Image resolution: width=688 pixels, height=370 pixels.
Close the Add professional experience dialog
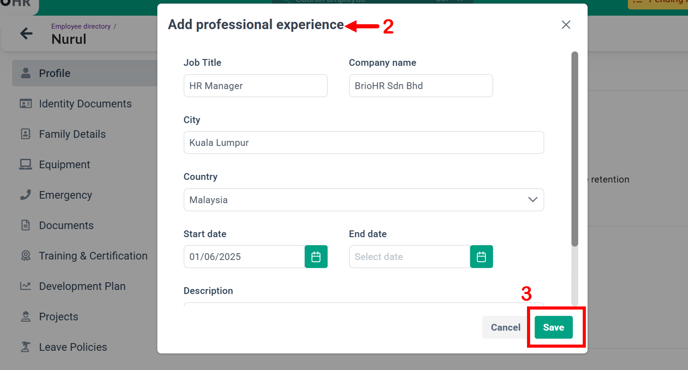(566, 25)
